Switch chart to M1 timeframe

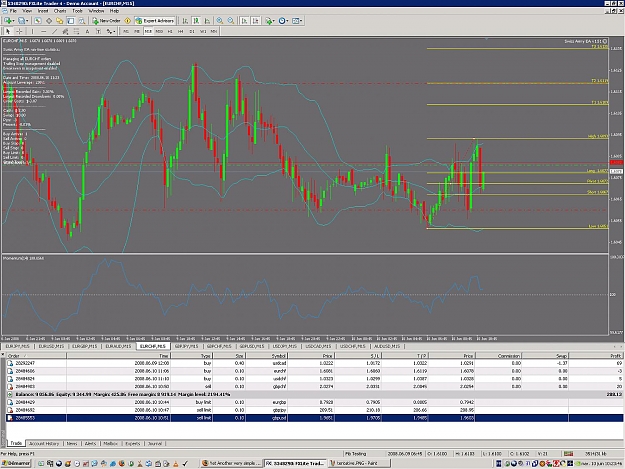click(x=126, y=31)
